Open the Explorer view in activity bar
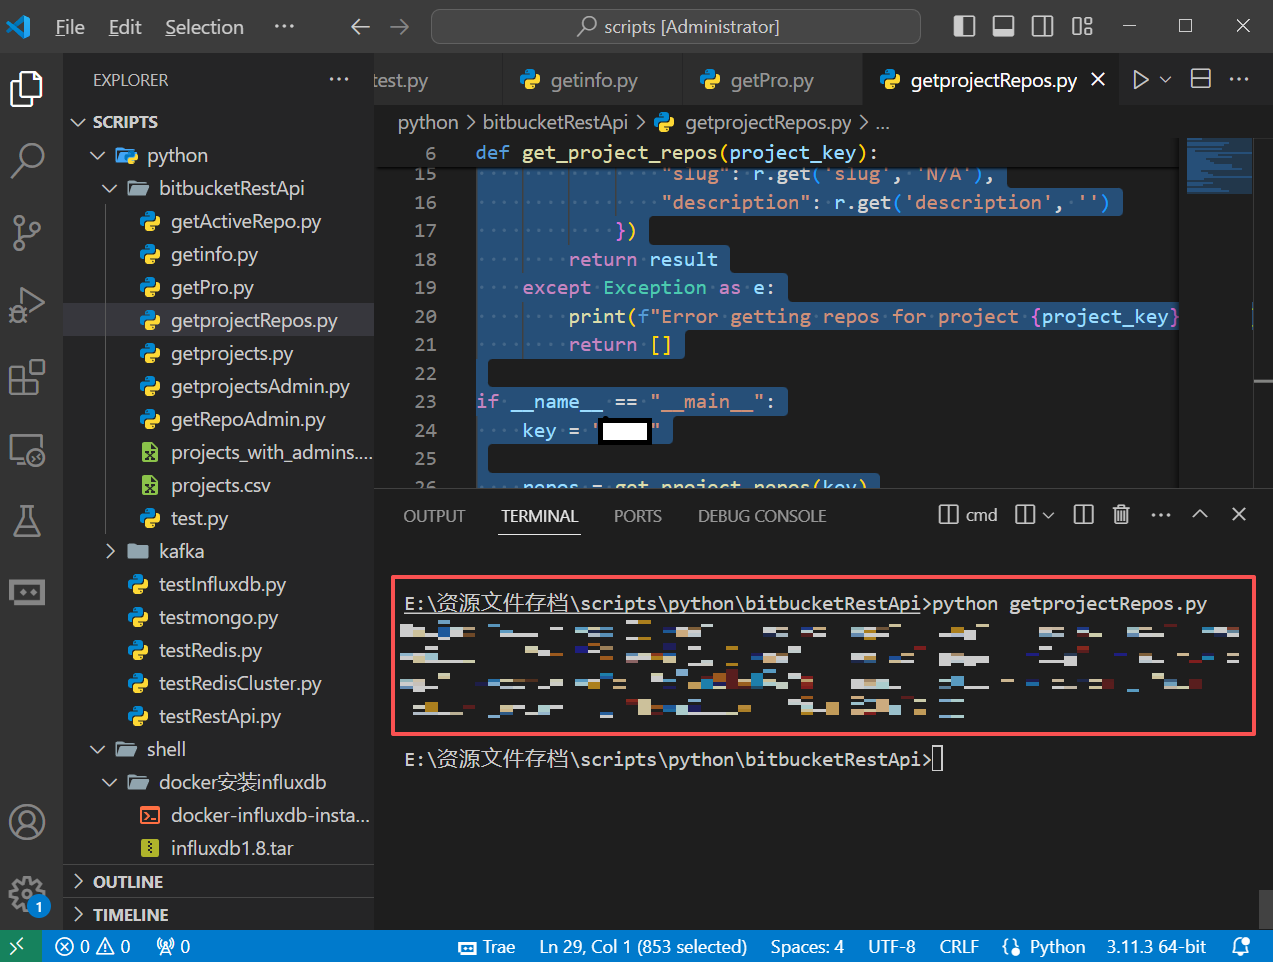This screenshot has height=962, width=1273. pyautogui.click(x=27, y=89)
